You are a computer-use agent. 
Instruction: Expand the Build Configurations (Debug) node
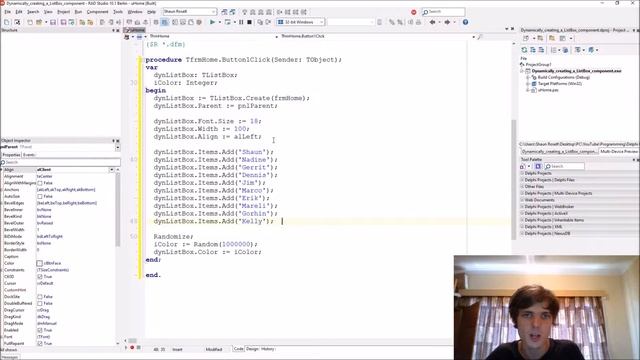point(528,77)
